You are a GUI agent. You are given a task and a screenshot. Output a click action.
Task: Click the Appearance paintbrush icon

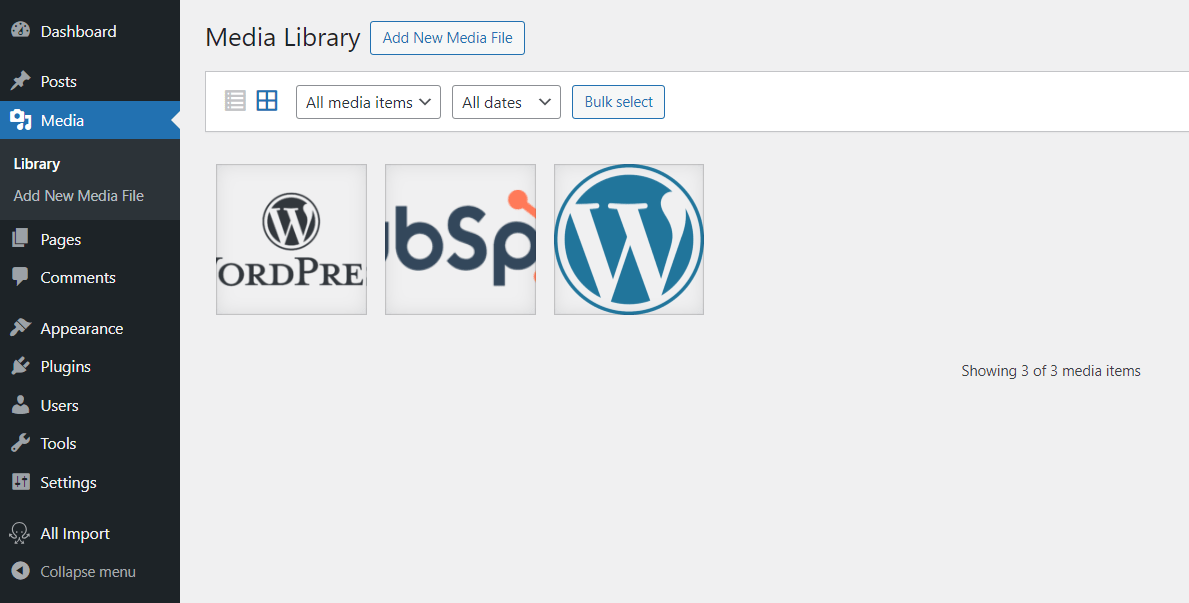pos(20,328)
